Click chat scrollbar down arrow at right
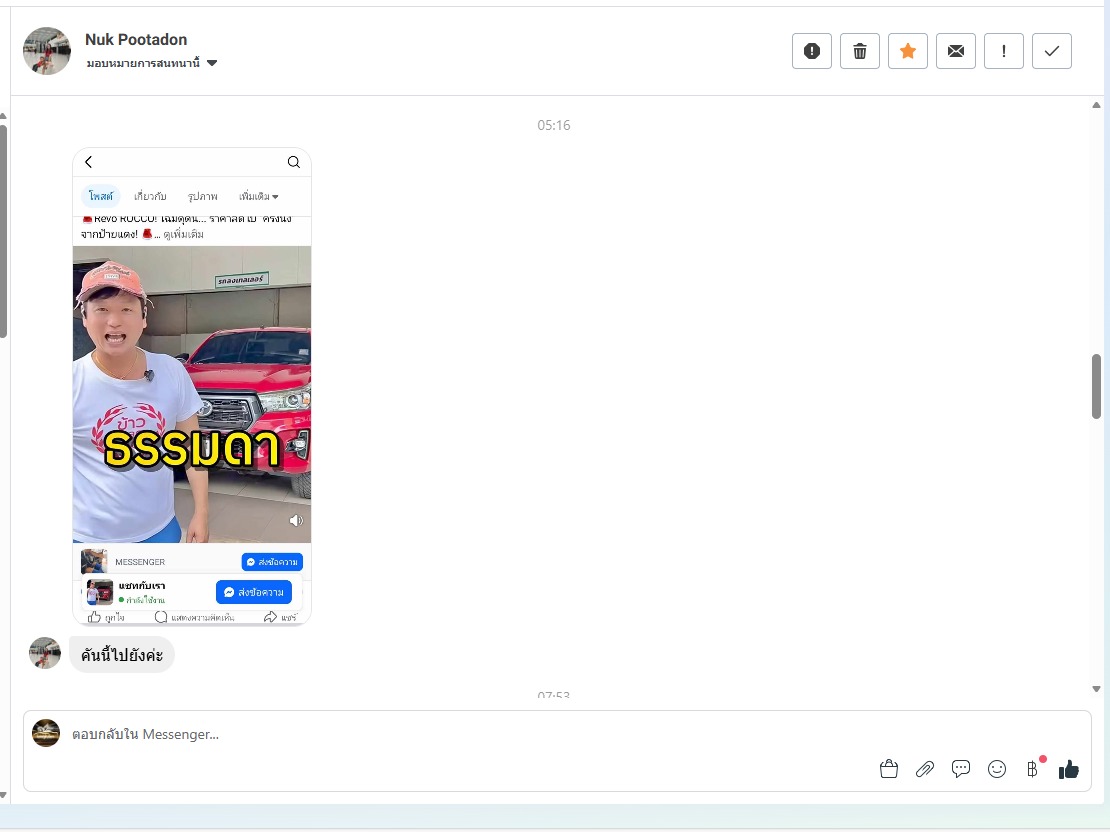The height and width of the screenshot is (832, 1110). (1097, 688)
